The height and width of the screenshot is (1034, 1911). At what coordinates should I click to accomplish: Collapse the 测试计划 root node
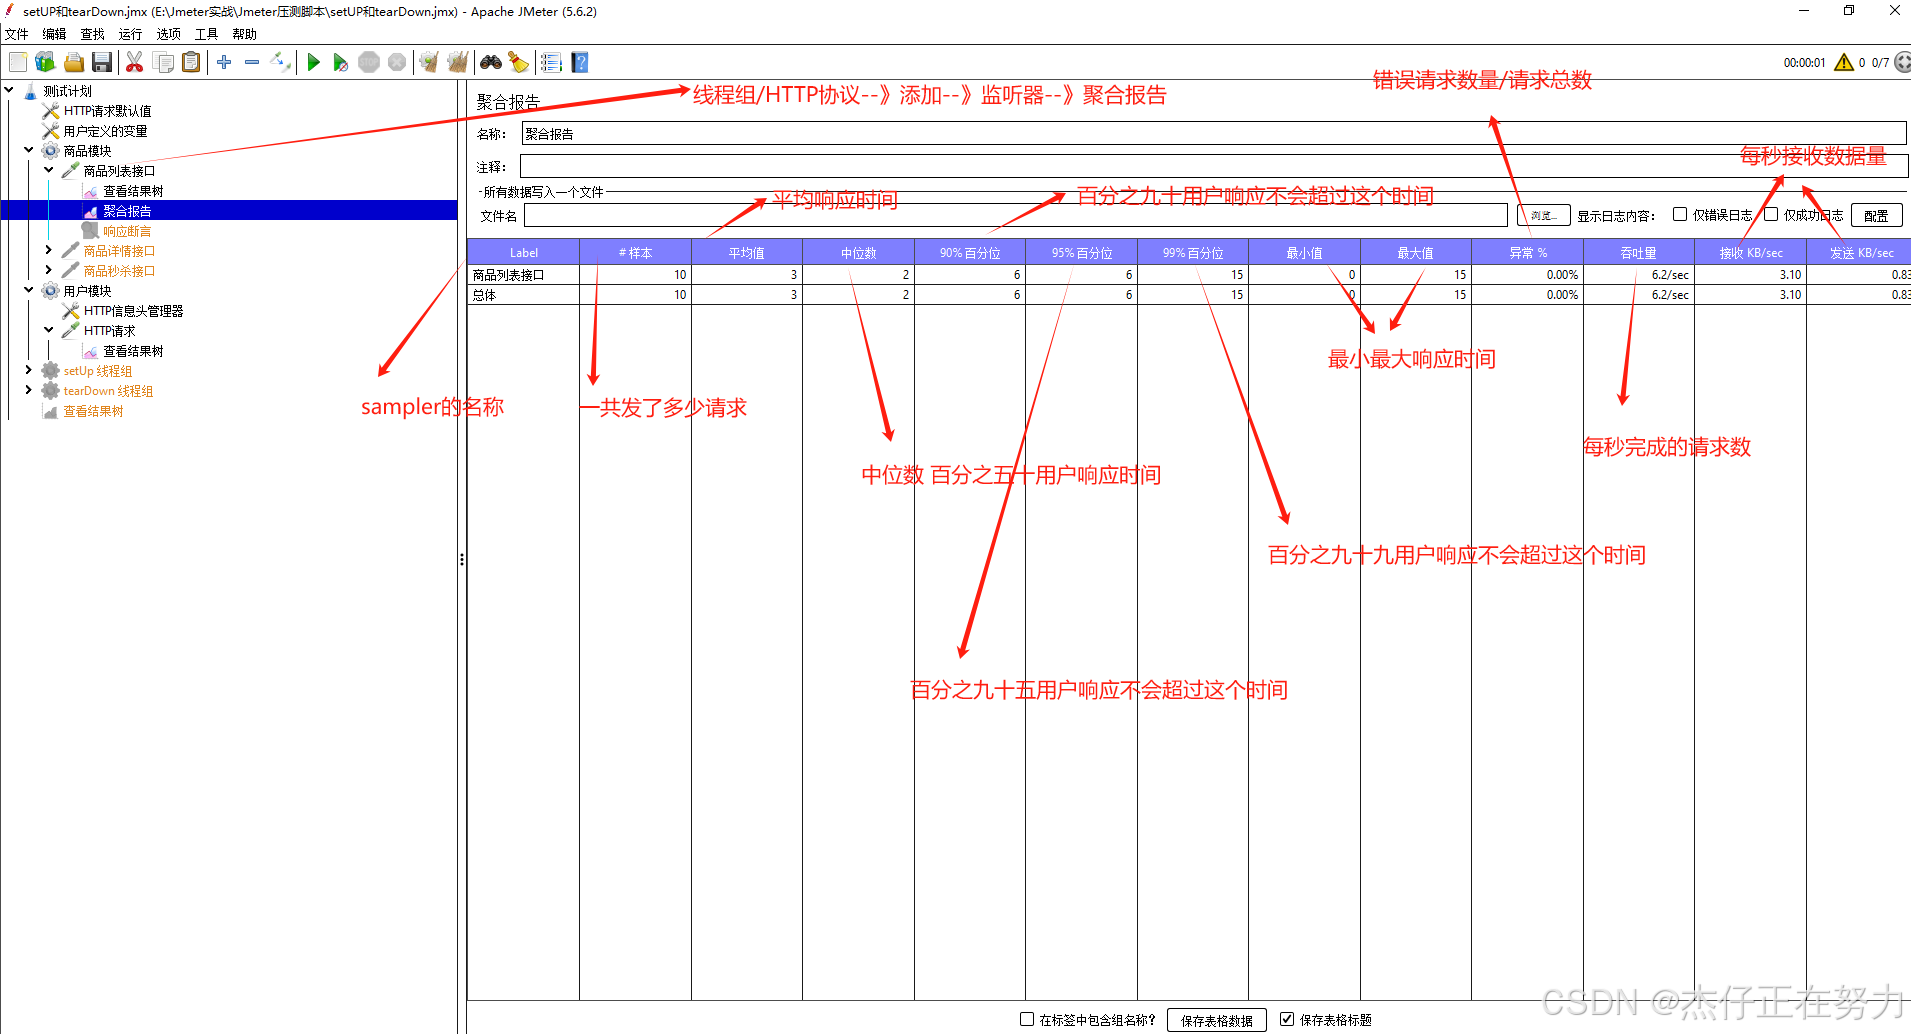(x=9, y=90)
